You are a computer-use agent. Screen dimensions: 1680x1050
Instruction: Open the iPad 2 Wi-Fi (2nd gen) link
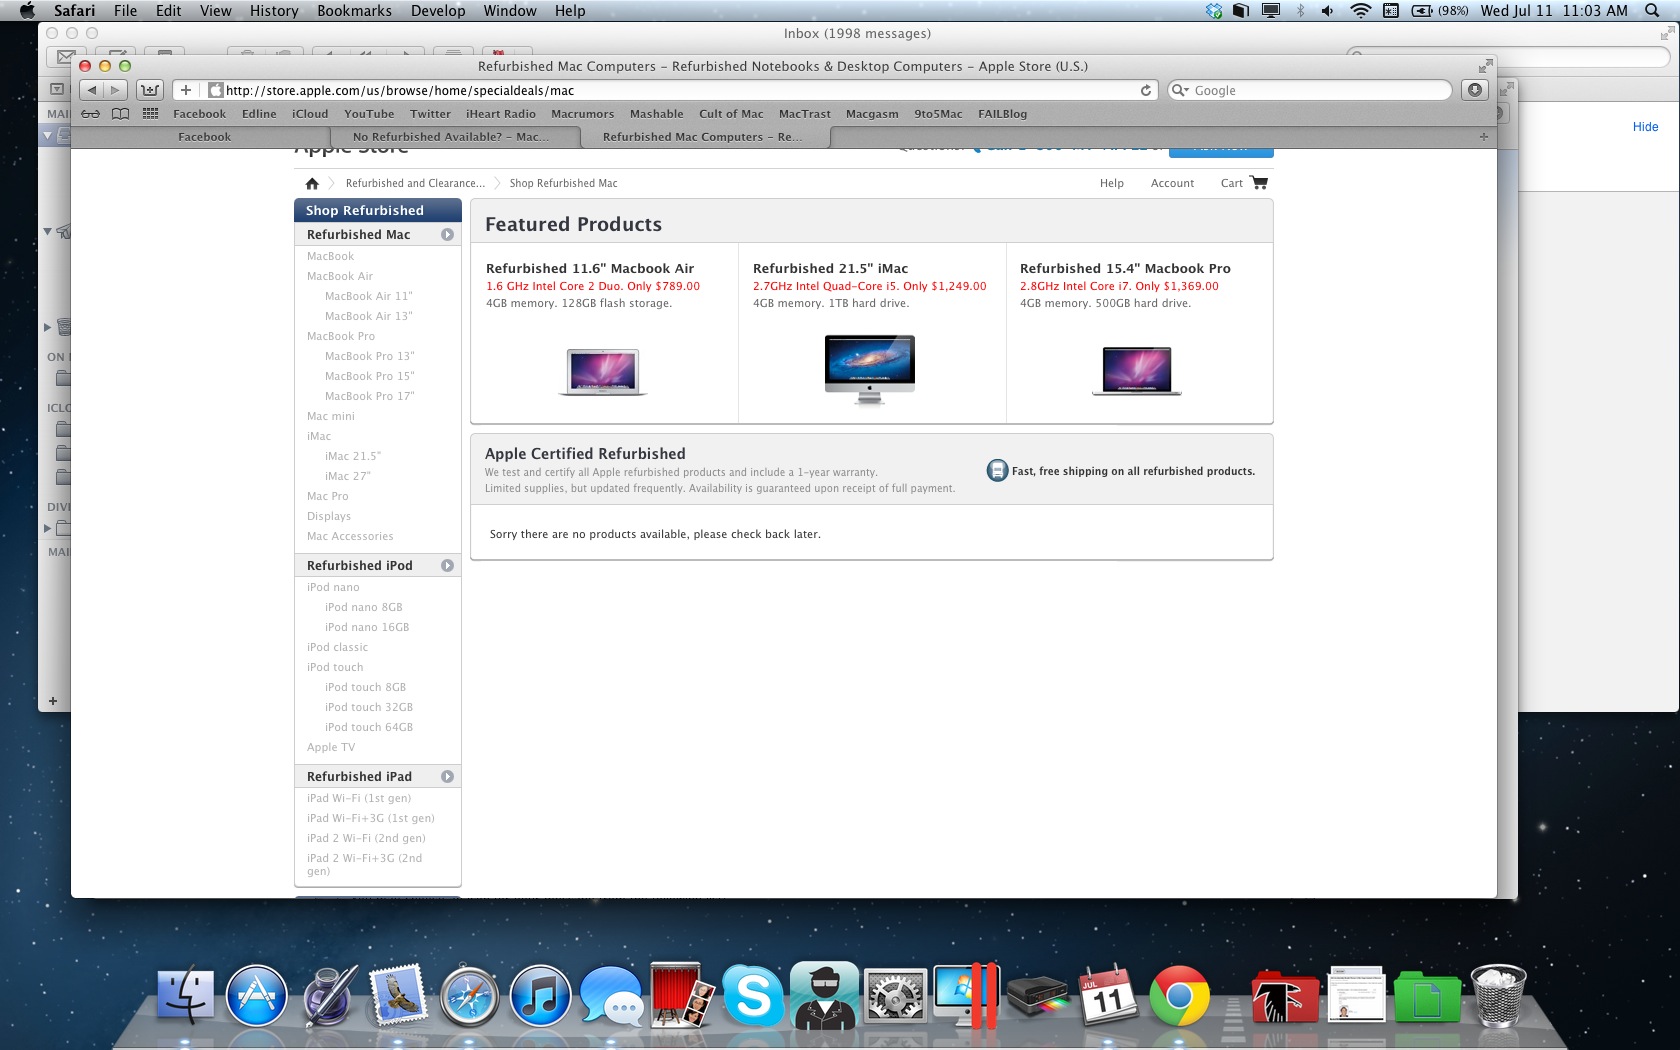pyautogui.click(x=366, y=838)
